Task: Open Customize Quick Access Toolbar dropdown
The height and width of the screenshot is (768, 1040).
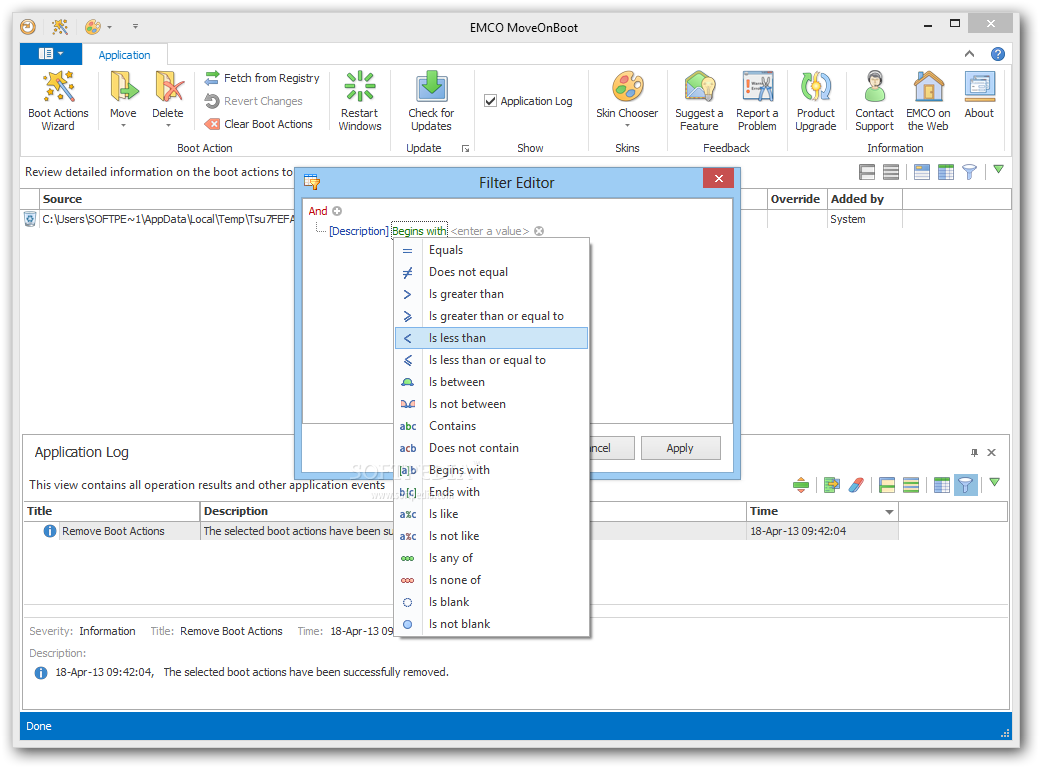Action: 135,27
